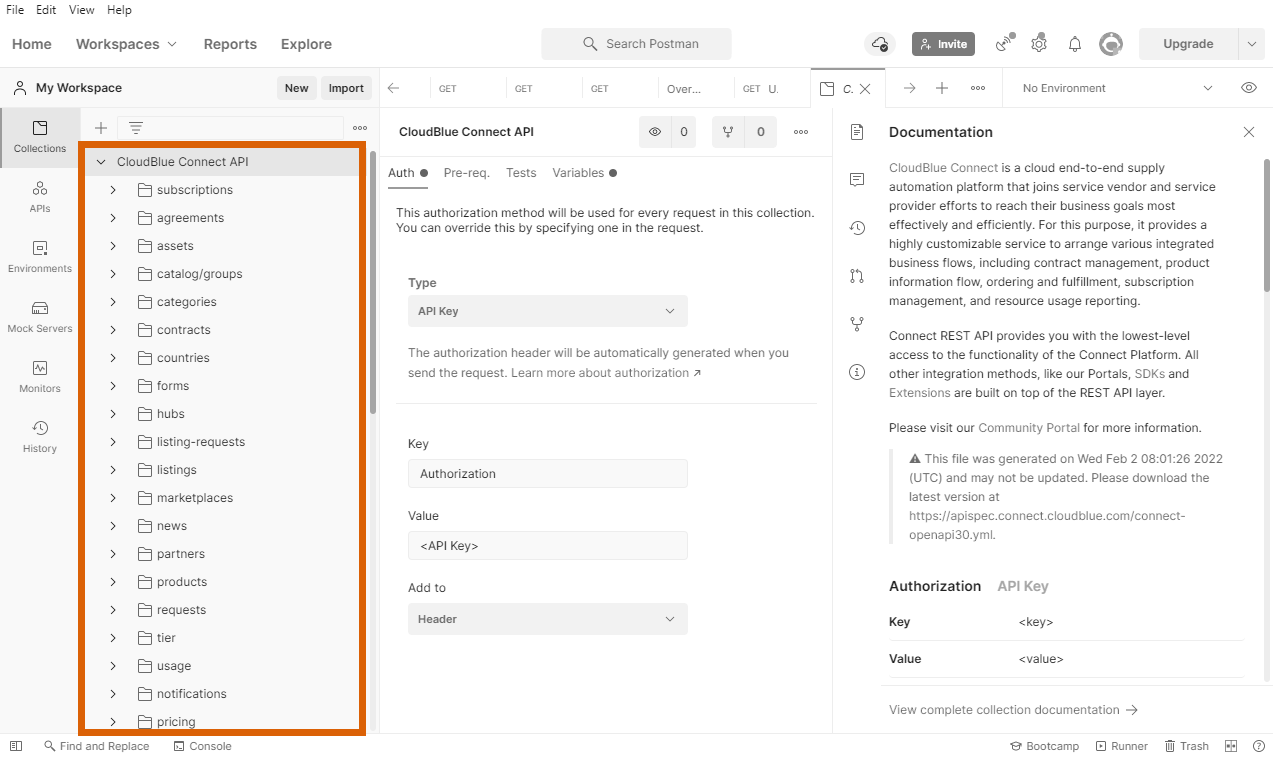Switch to the Pre-req. tab
Screen dimensions: 1273x758
pyautogui.click(x=466, y=173)
